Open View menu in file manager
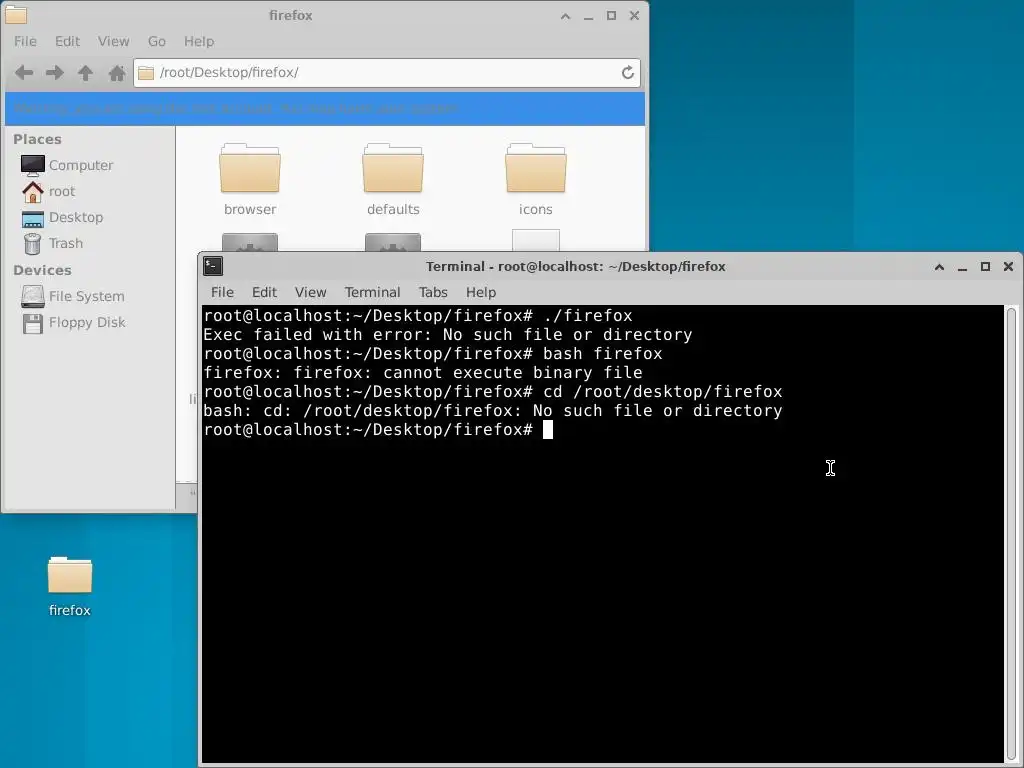The width and height of the screenshot is (1024, 768). point(114,41)
